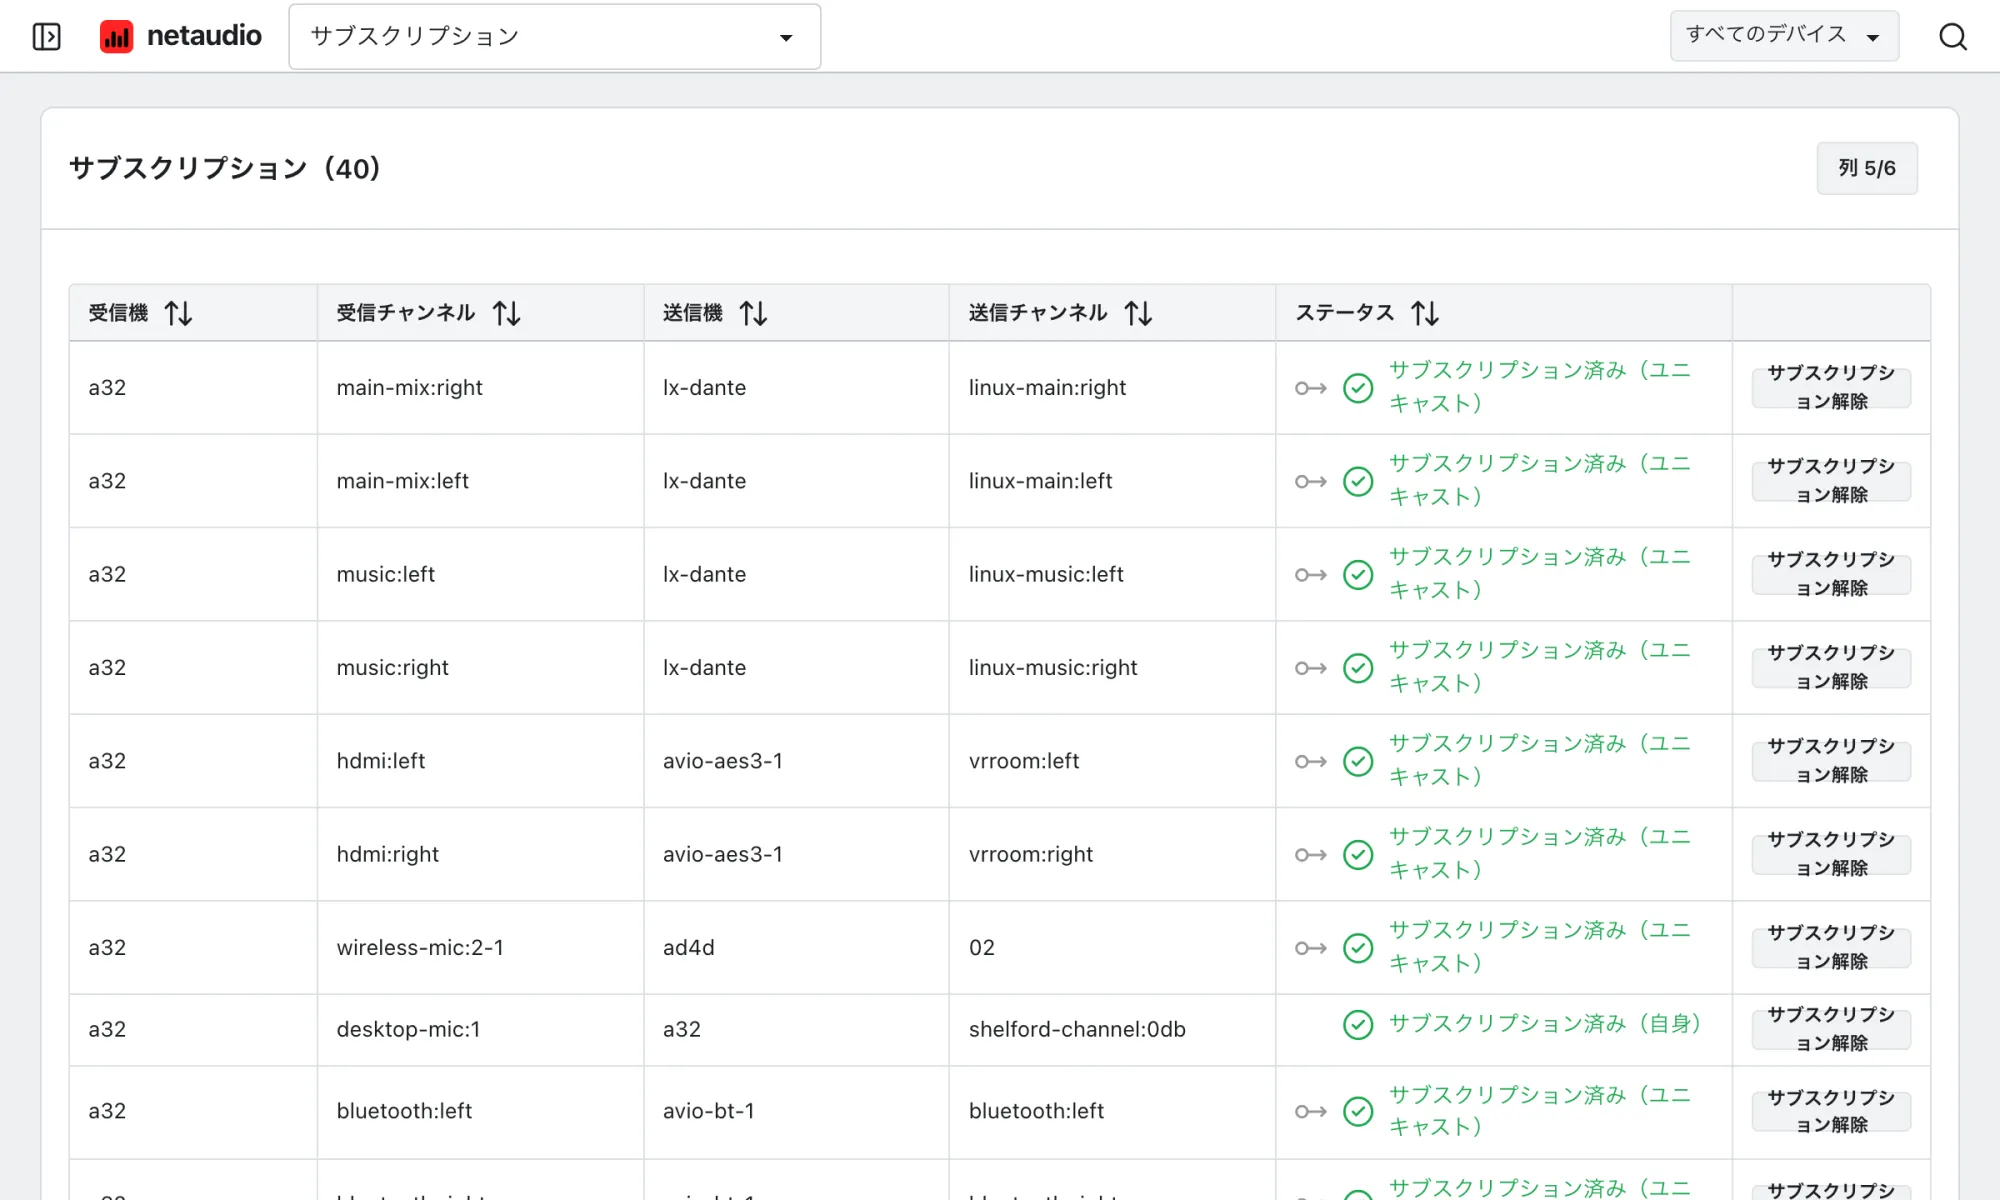
Task: Click green check icon in bluetooth:left row
Action: click(1358, 1112)
